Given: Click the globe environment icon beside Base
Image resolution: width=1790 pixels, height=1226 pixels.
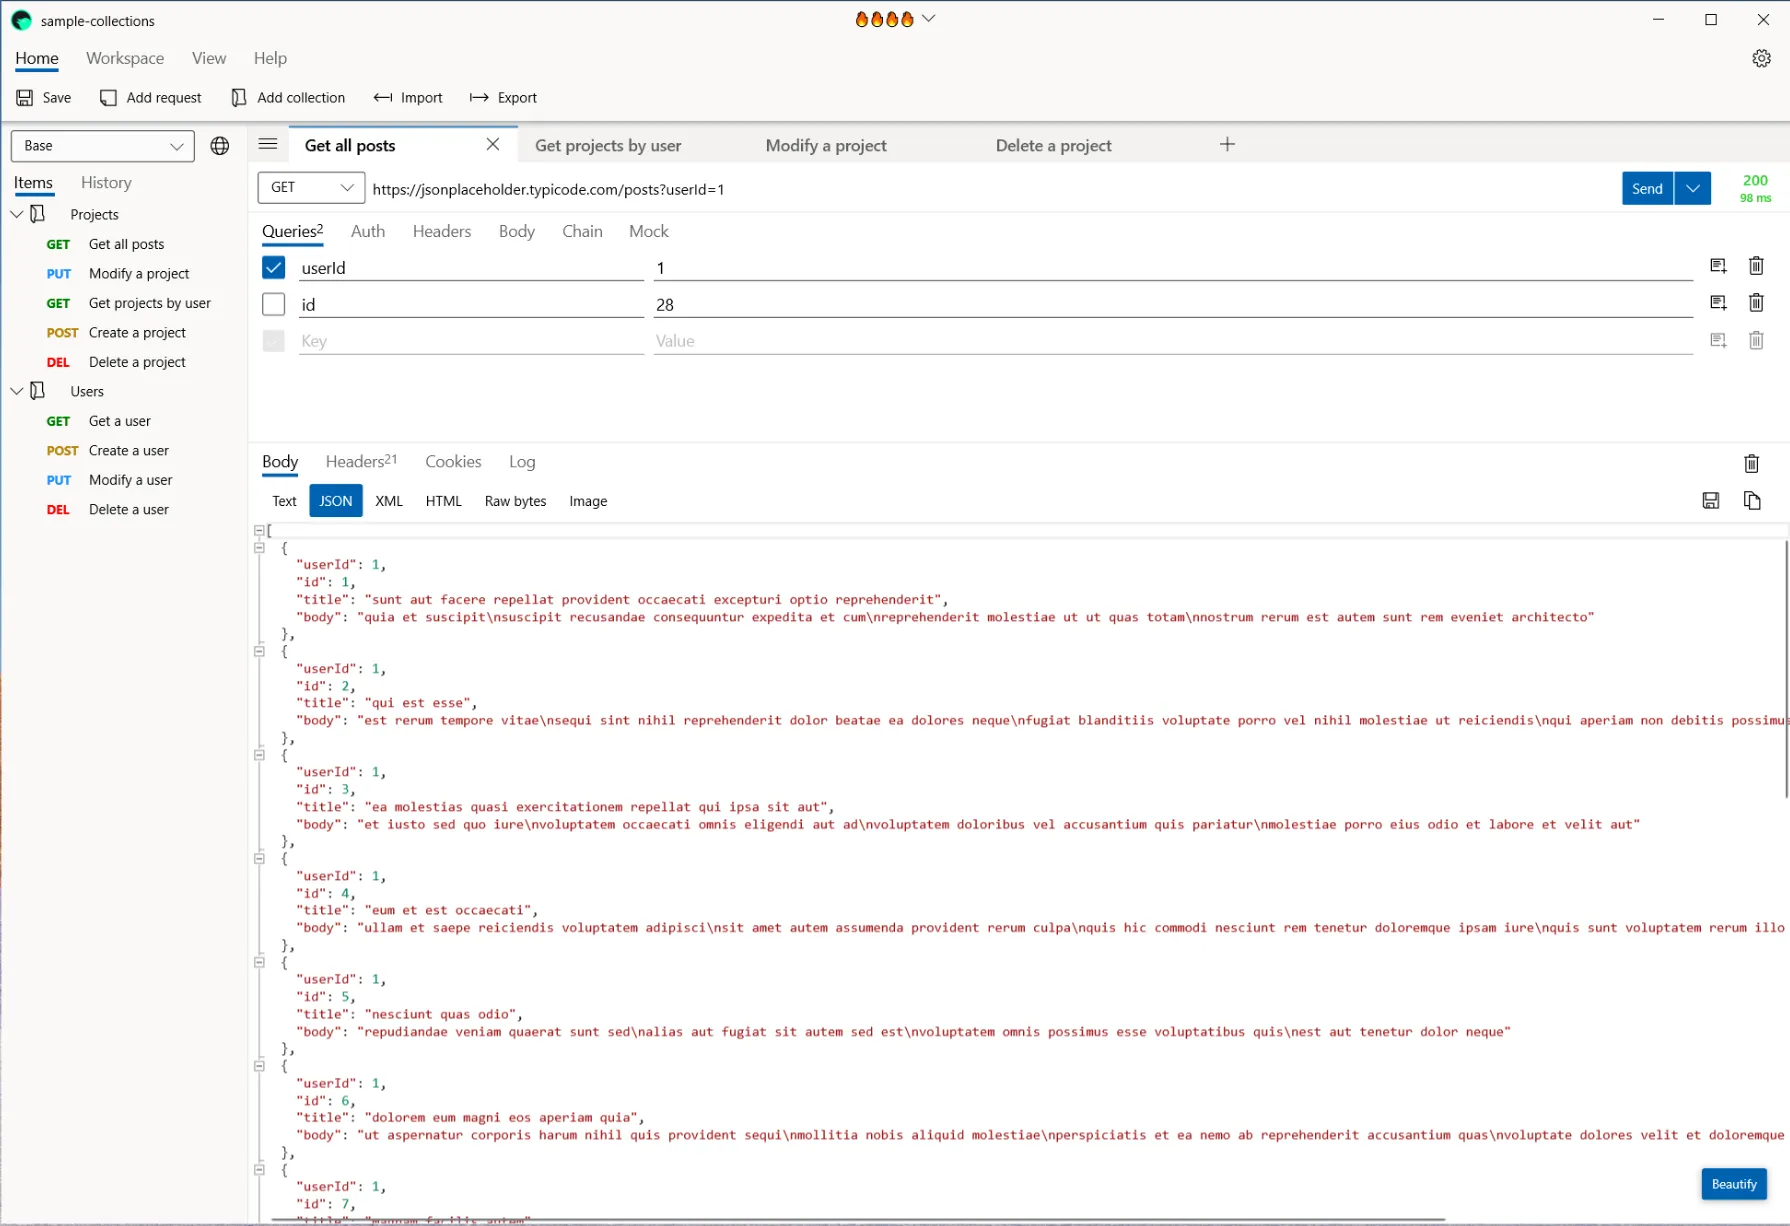Looking at the screenshot, I should pos(220,146).
